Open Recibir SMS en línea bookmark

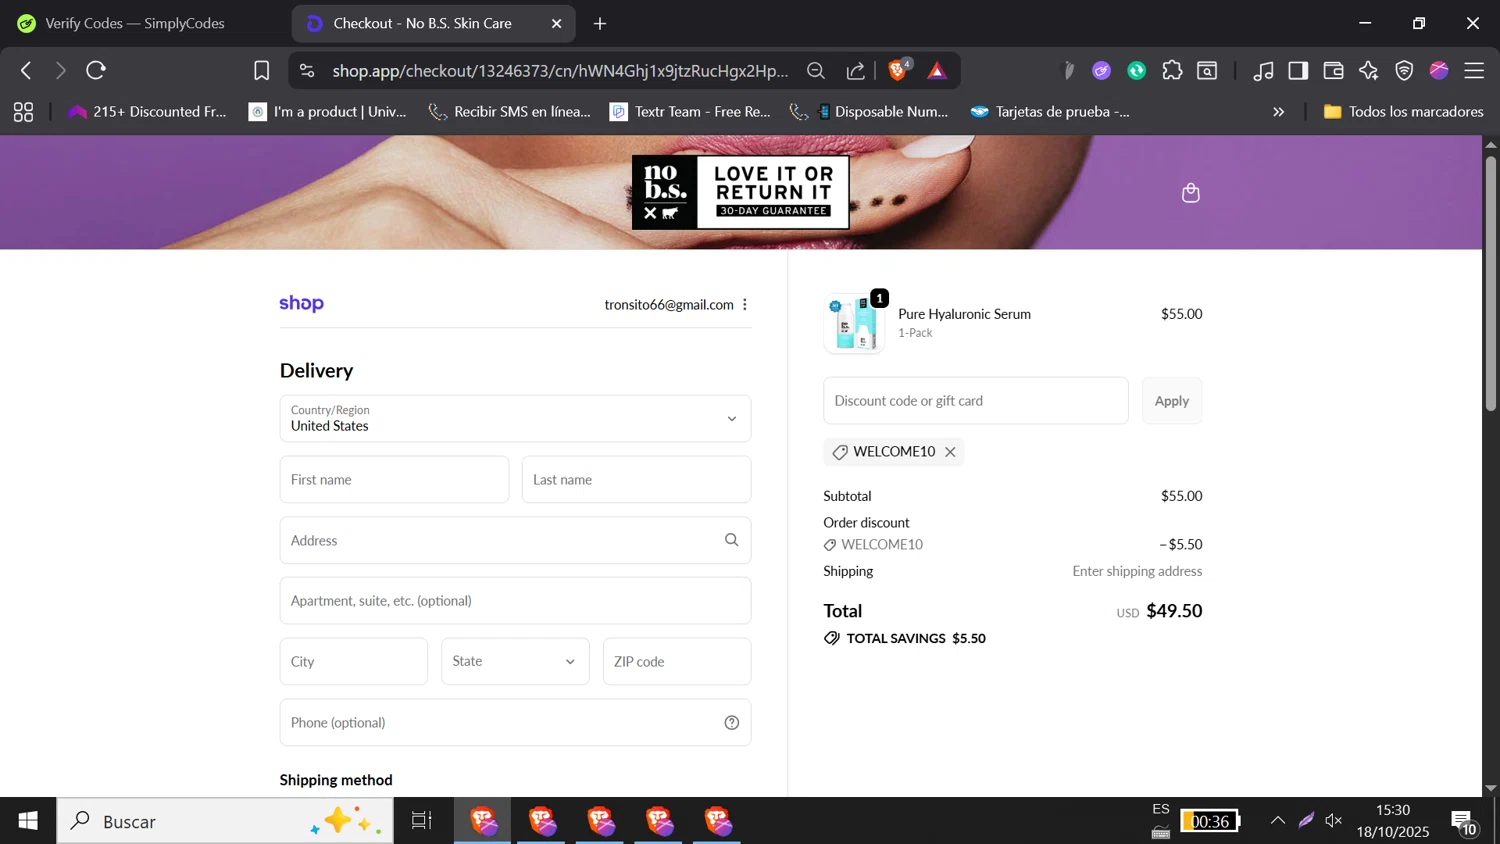(510, 112)
